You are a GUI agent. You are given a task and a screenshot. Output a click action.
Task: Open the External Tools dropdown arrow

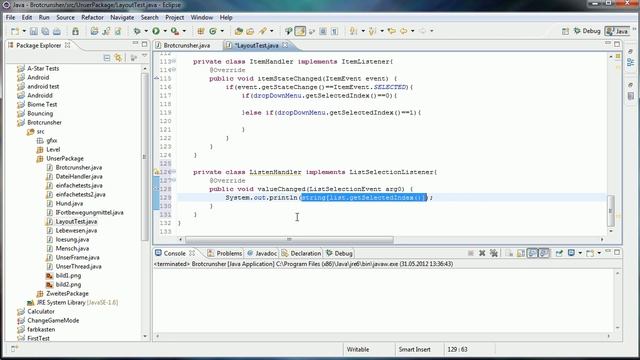(x=184, y=31)
